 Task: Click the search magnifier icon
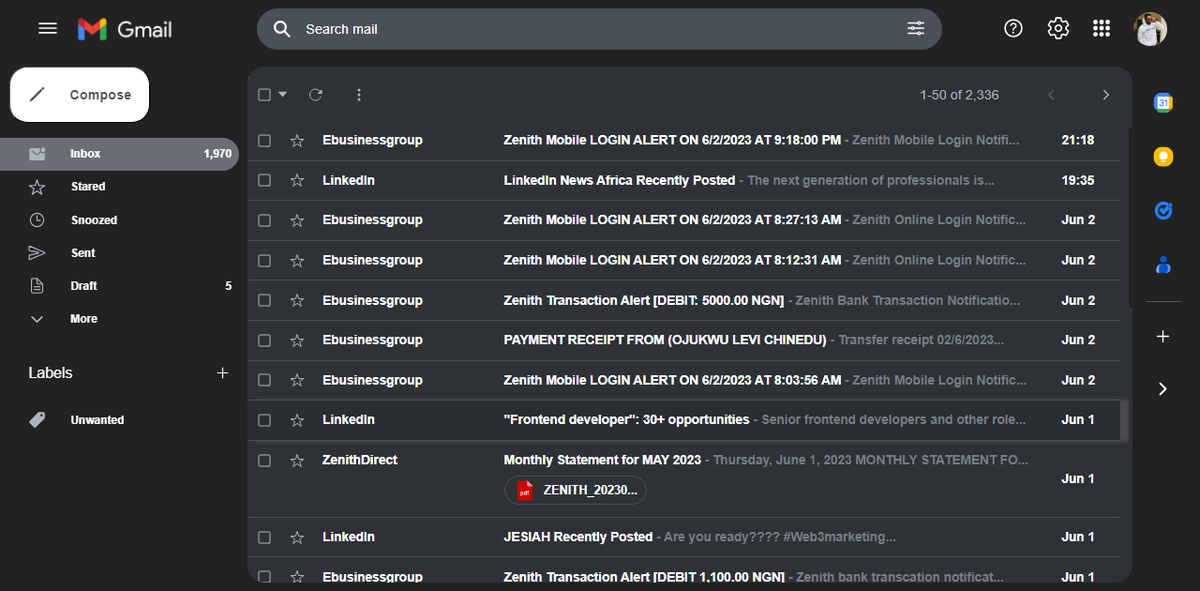(283, 29)
